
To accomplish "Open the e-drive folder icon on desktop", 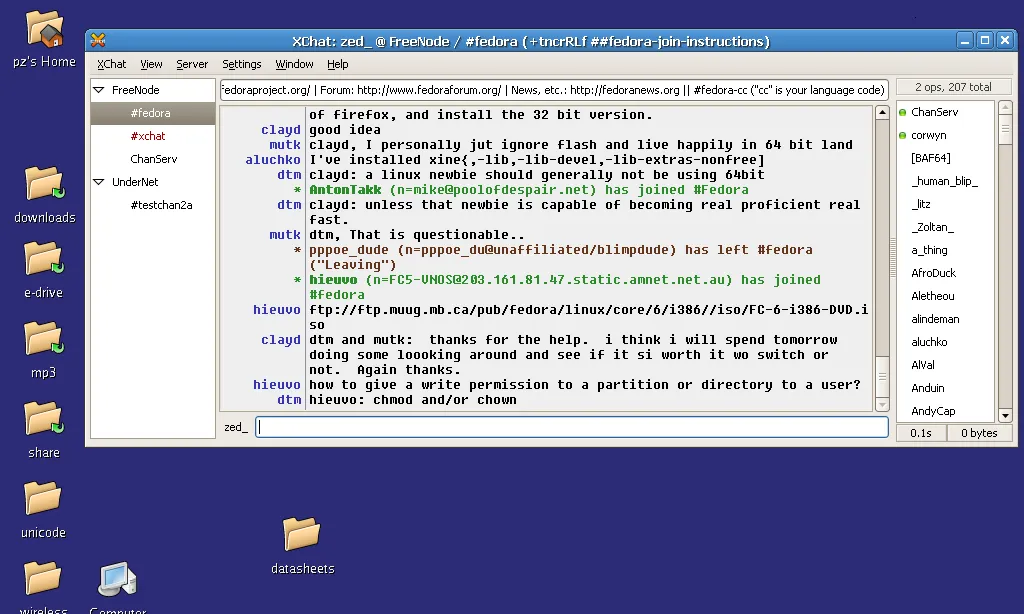I will [44, 259].
